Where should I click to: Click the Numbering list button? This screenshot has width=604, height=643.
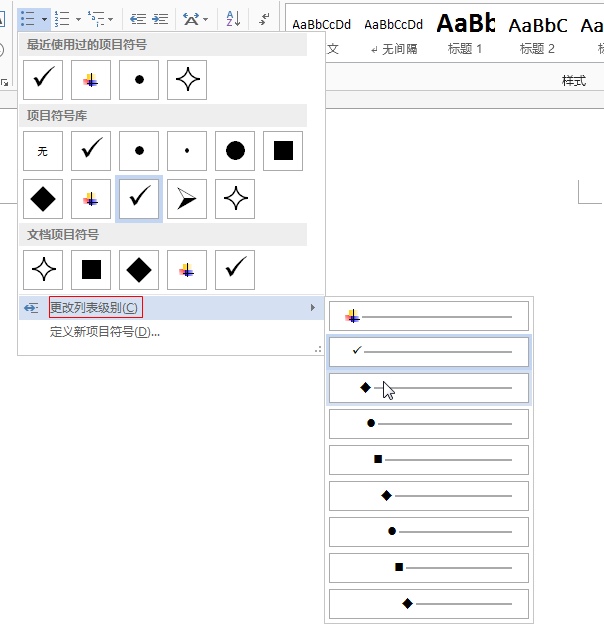click(62, 19)
